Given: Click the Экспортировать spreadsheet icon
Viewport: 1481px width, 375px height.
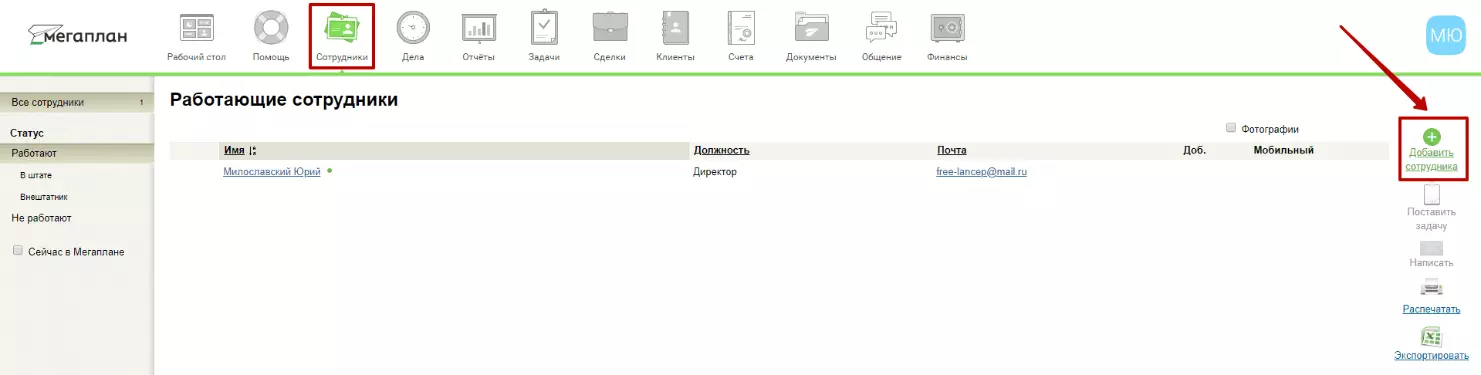Looking at the screenshot, I should coord(1431,337).
